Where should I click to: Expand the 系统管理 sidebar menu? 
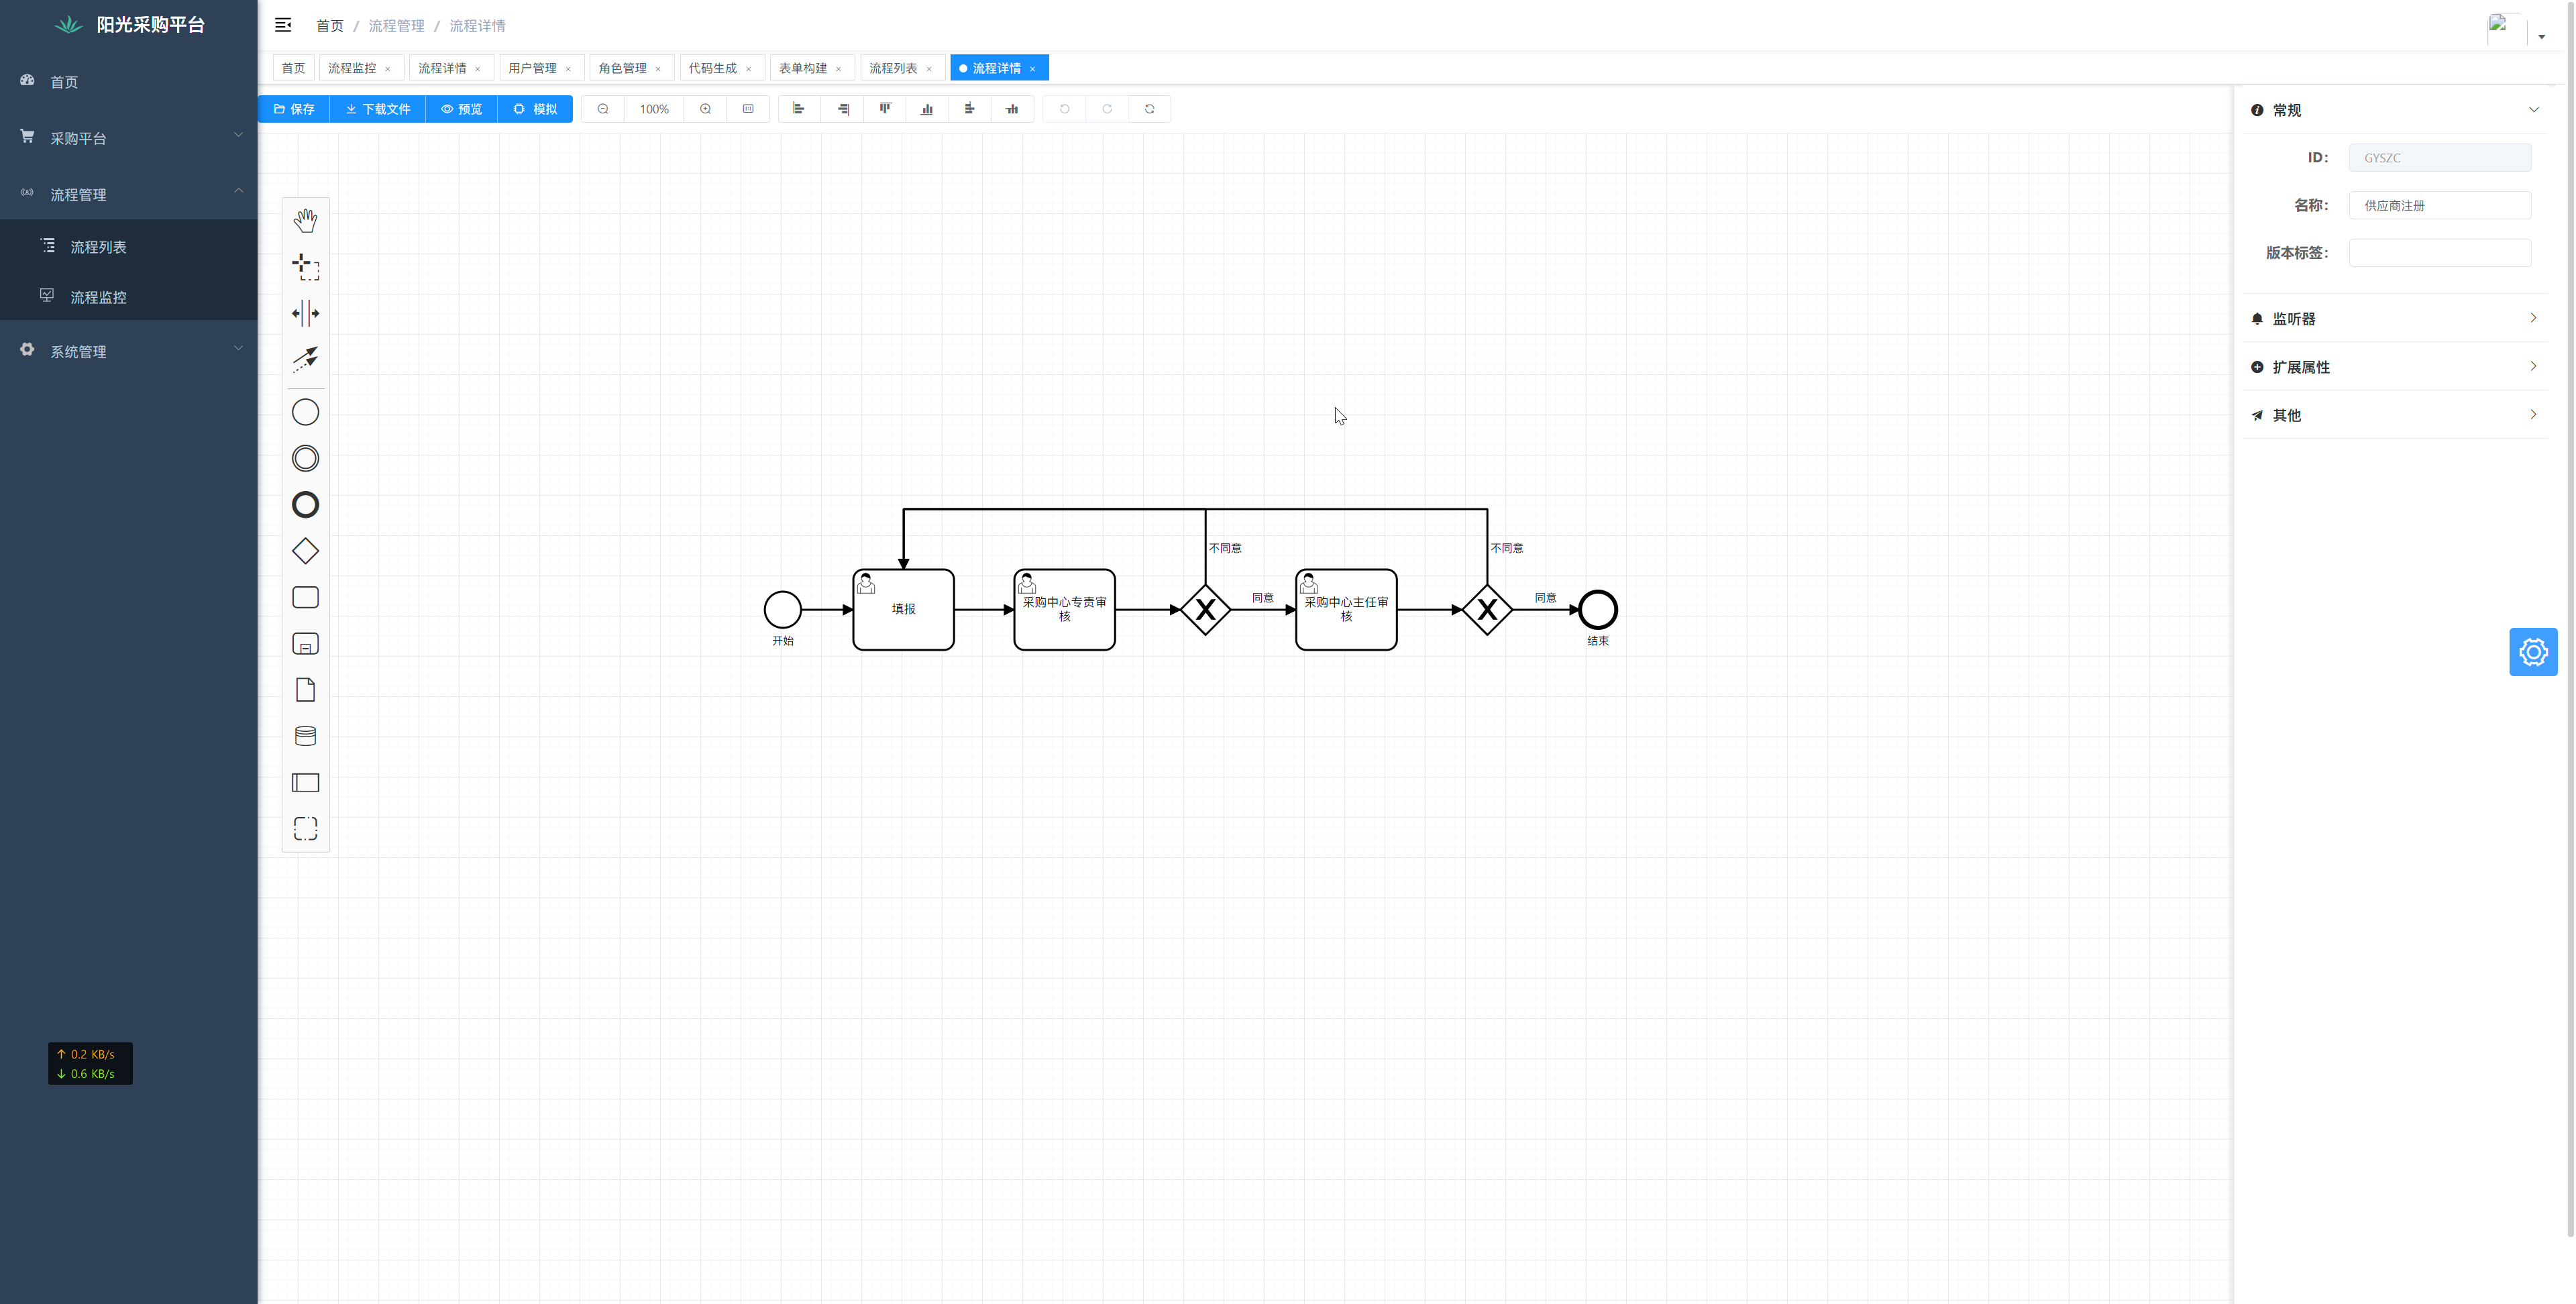pos(129,351)
